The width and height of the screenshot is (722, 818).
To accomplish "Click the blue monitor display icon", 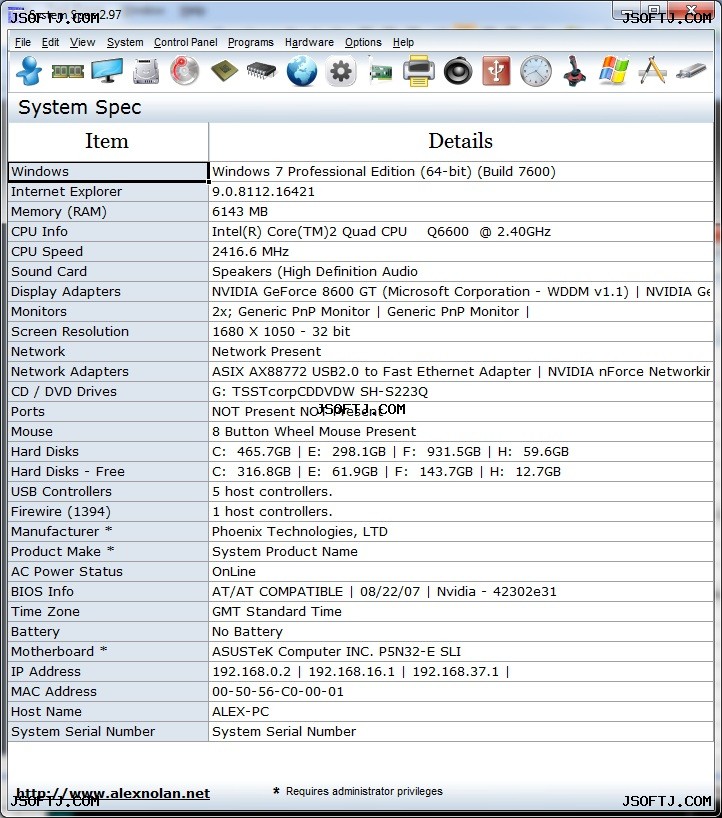I will (x=107, y=70).
